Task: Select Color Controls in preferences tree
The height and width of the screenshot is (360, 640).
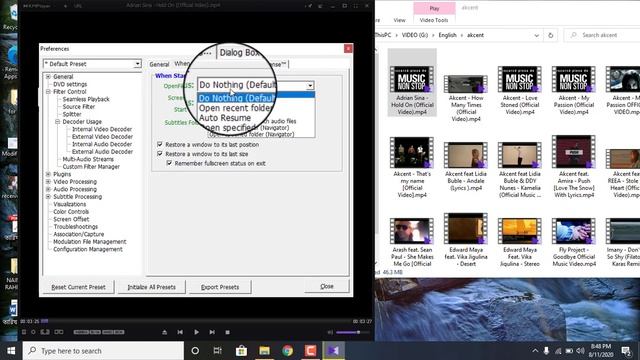Action: point(71,212)
